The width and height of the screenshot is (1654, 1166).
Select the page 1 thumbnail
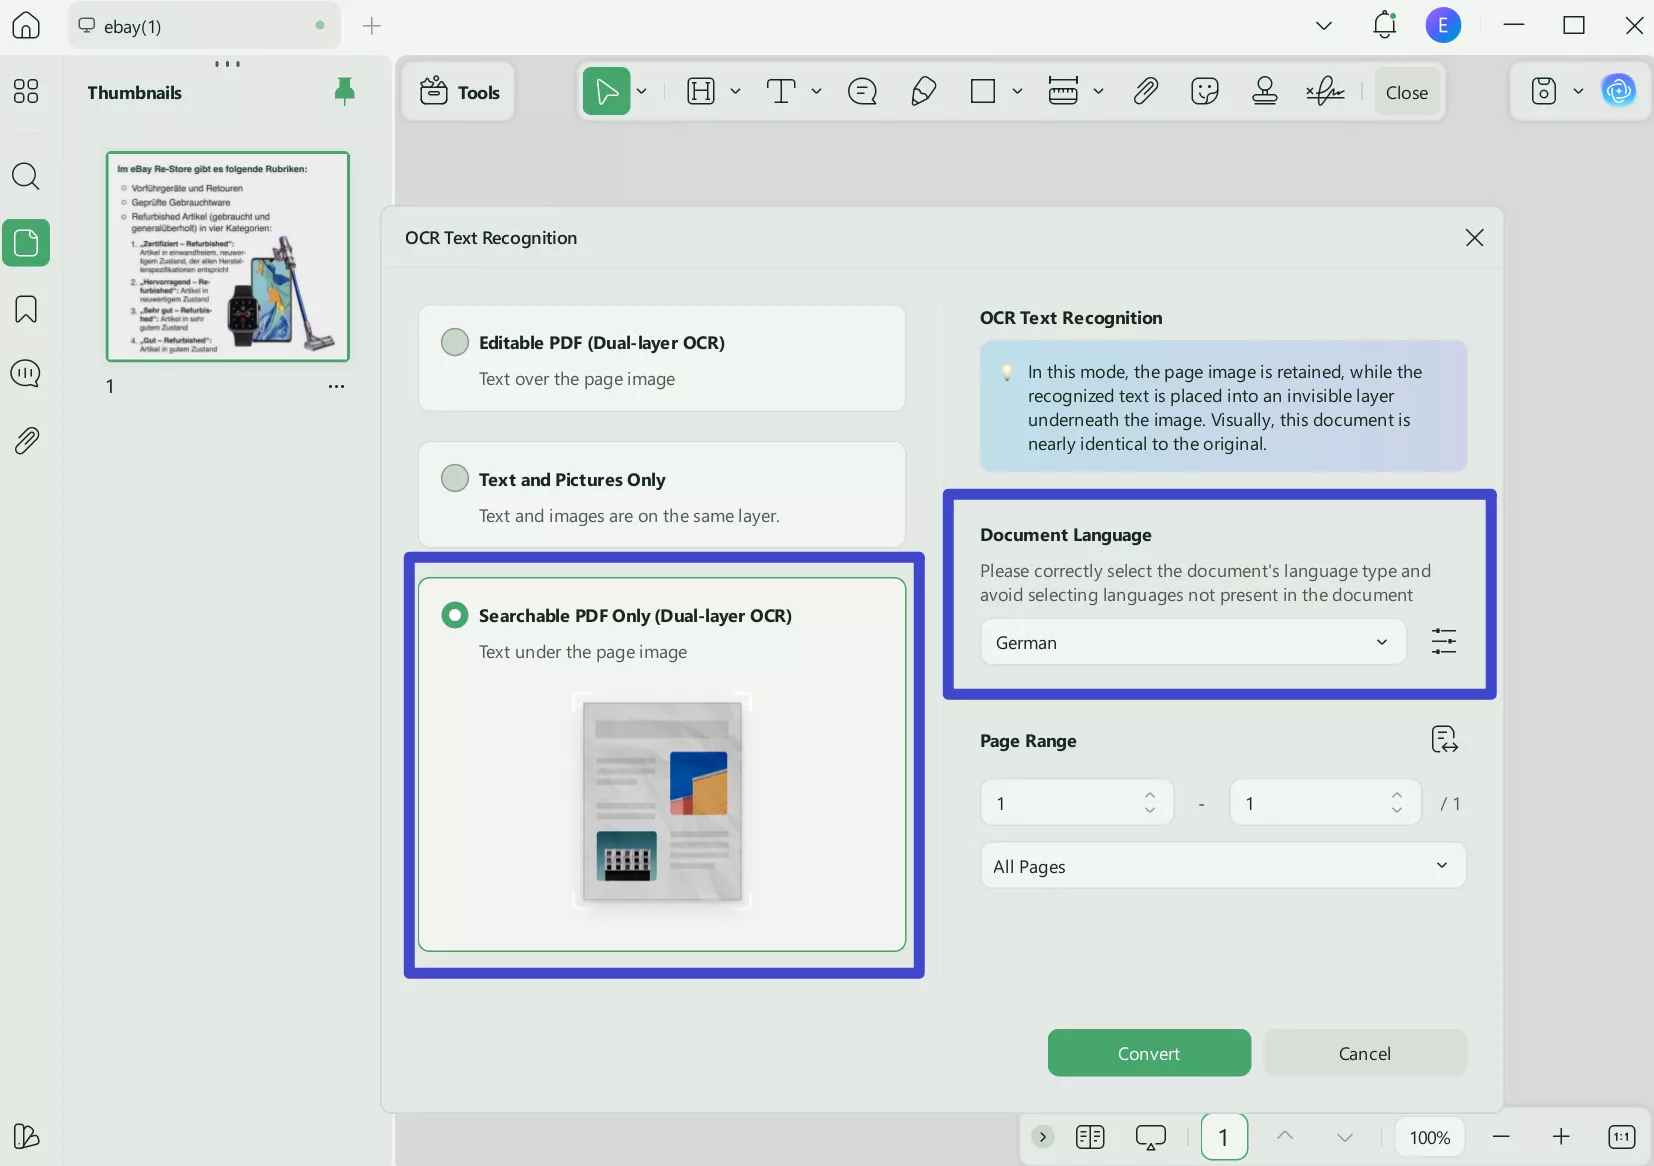pyautogui.click(x=228, y=256)
